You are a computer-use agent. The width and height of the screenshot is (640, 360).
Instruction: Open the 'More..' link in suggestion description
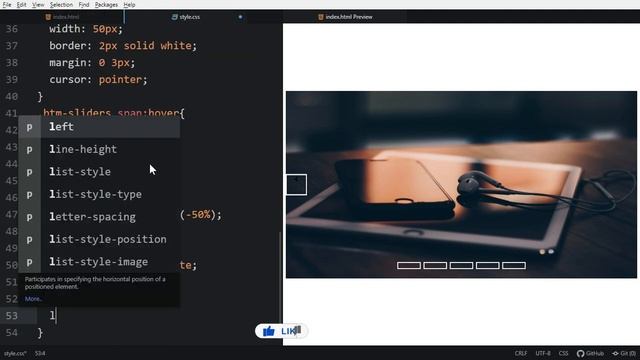[x=33, y=299]
